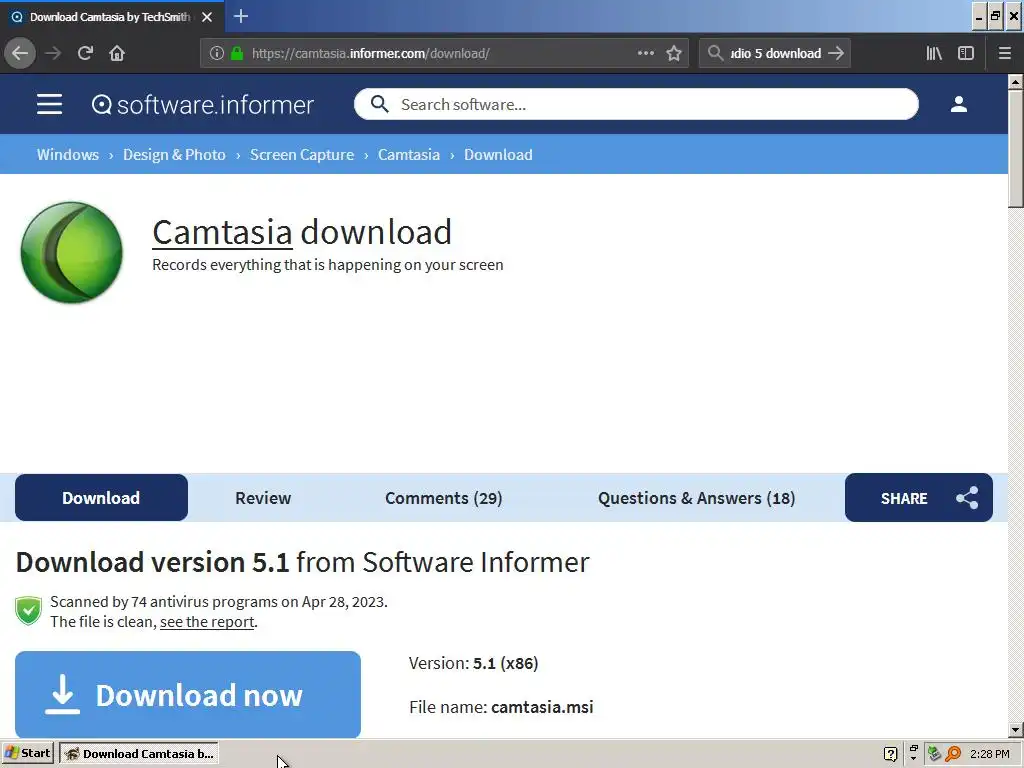This screenshot has width=1024, height=768.
Task: Click the Download Camtasia browser tab
Action: 112,16
